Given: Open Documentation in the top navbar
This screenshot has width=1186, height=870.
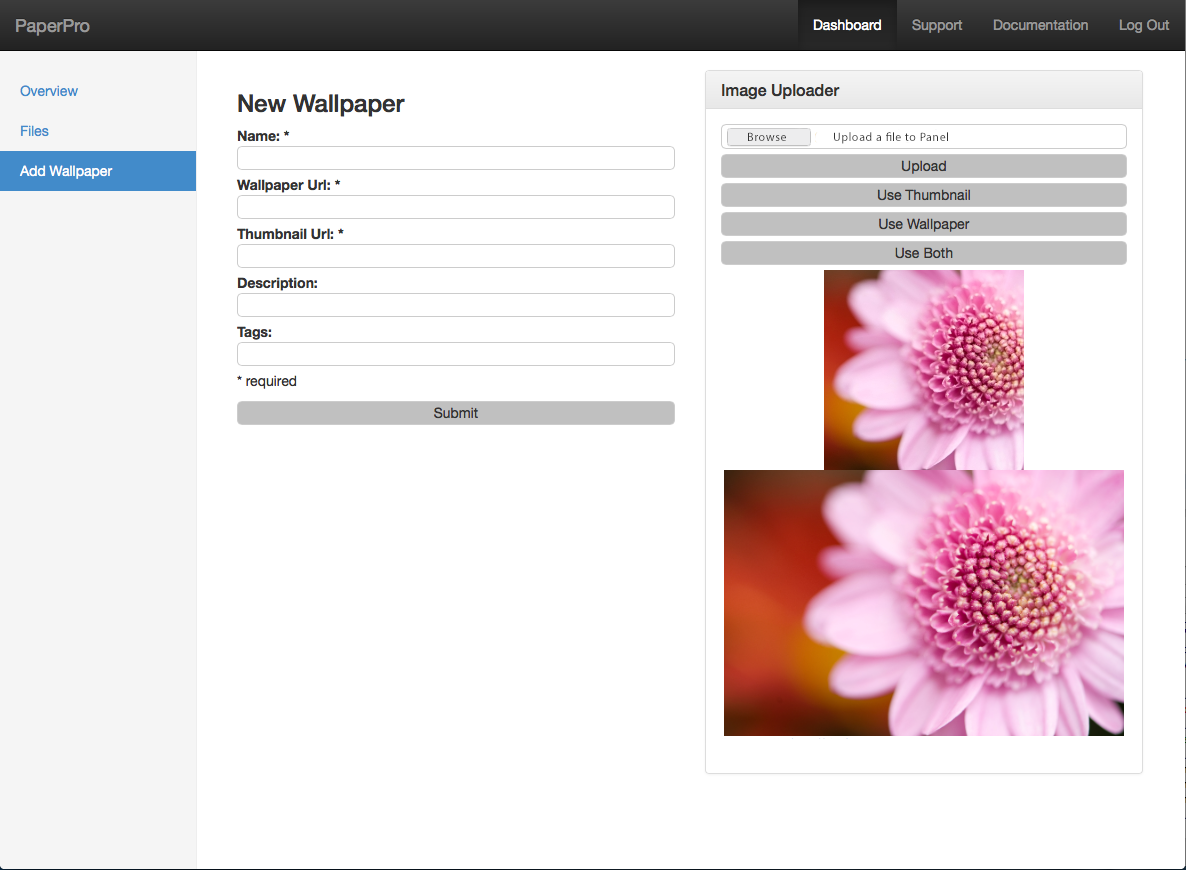Looking at the screenshot, I should (1040, 26).
